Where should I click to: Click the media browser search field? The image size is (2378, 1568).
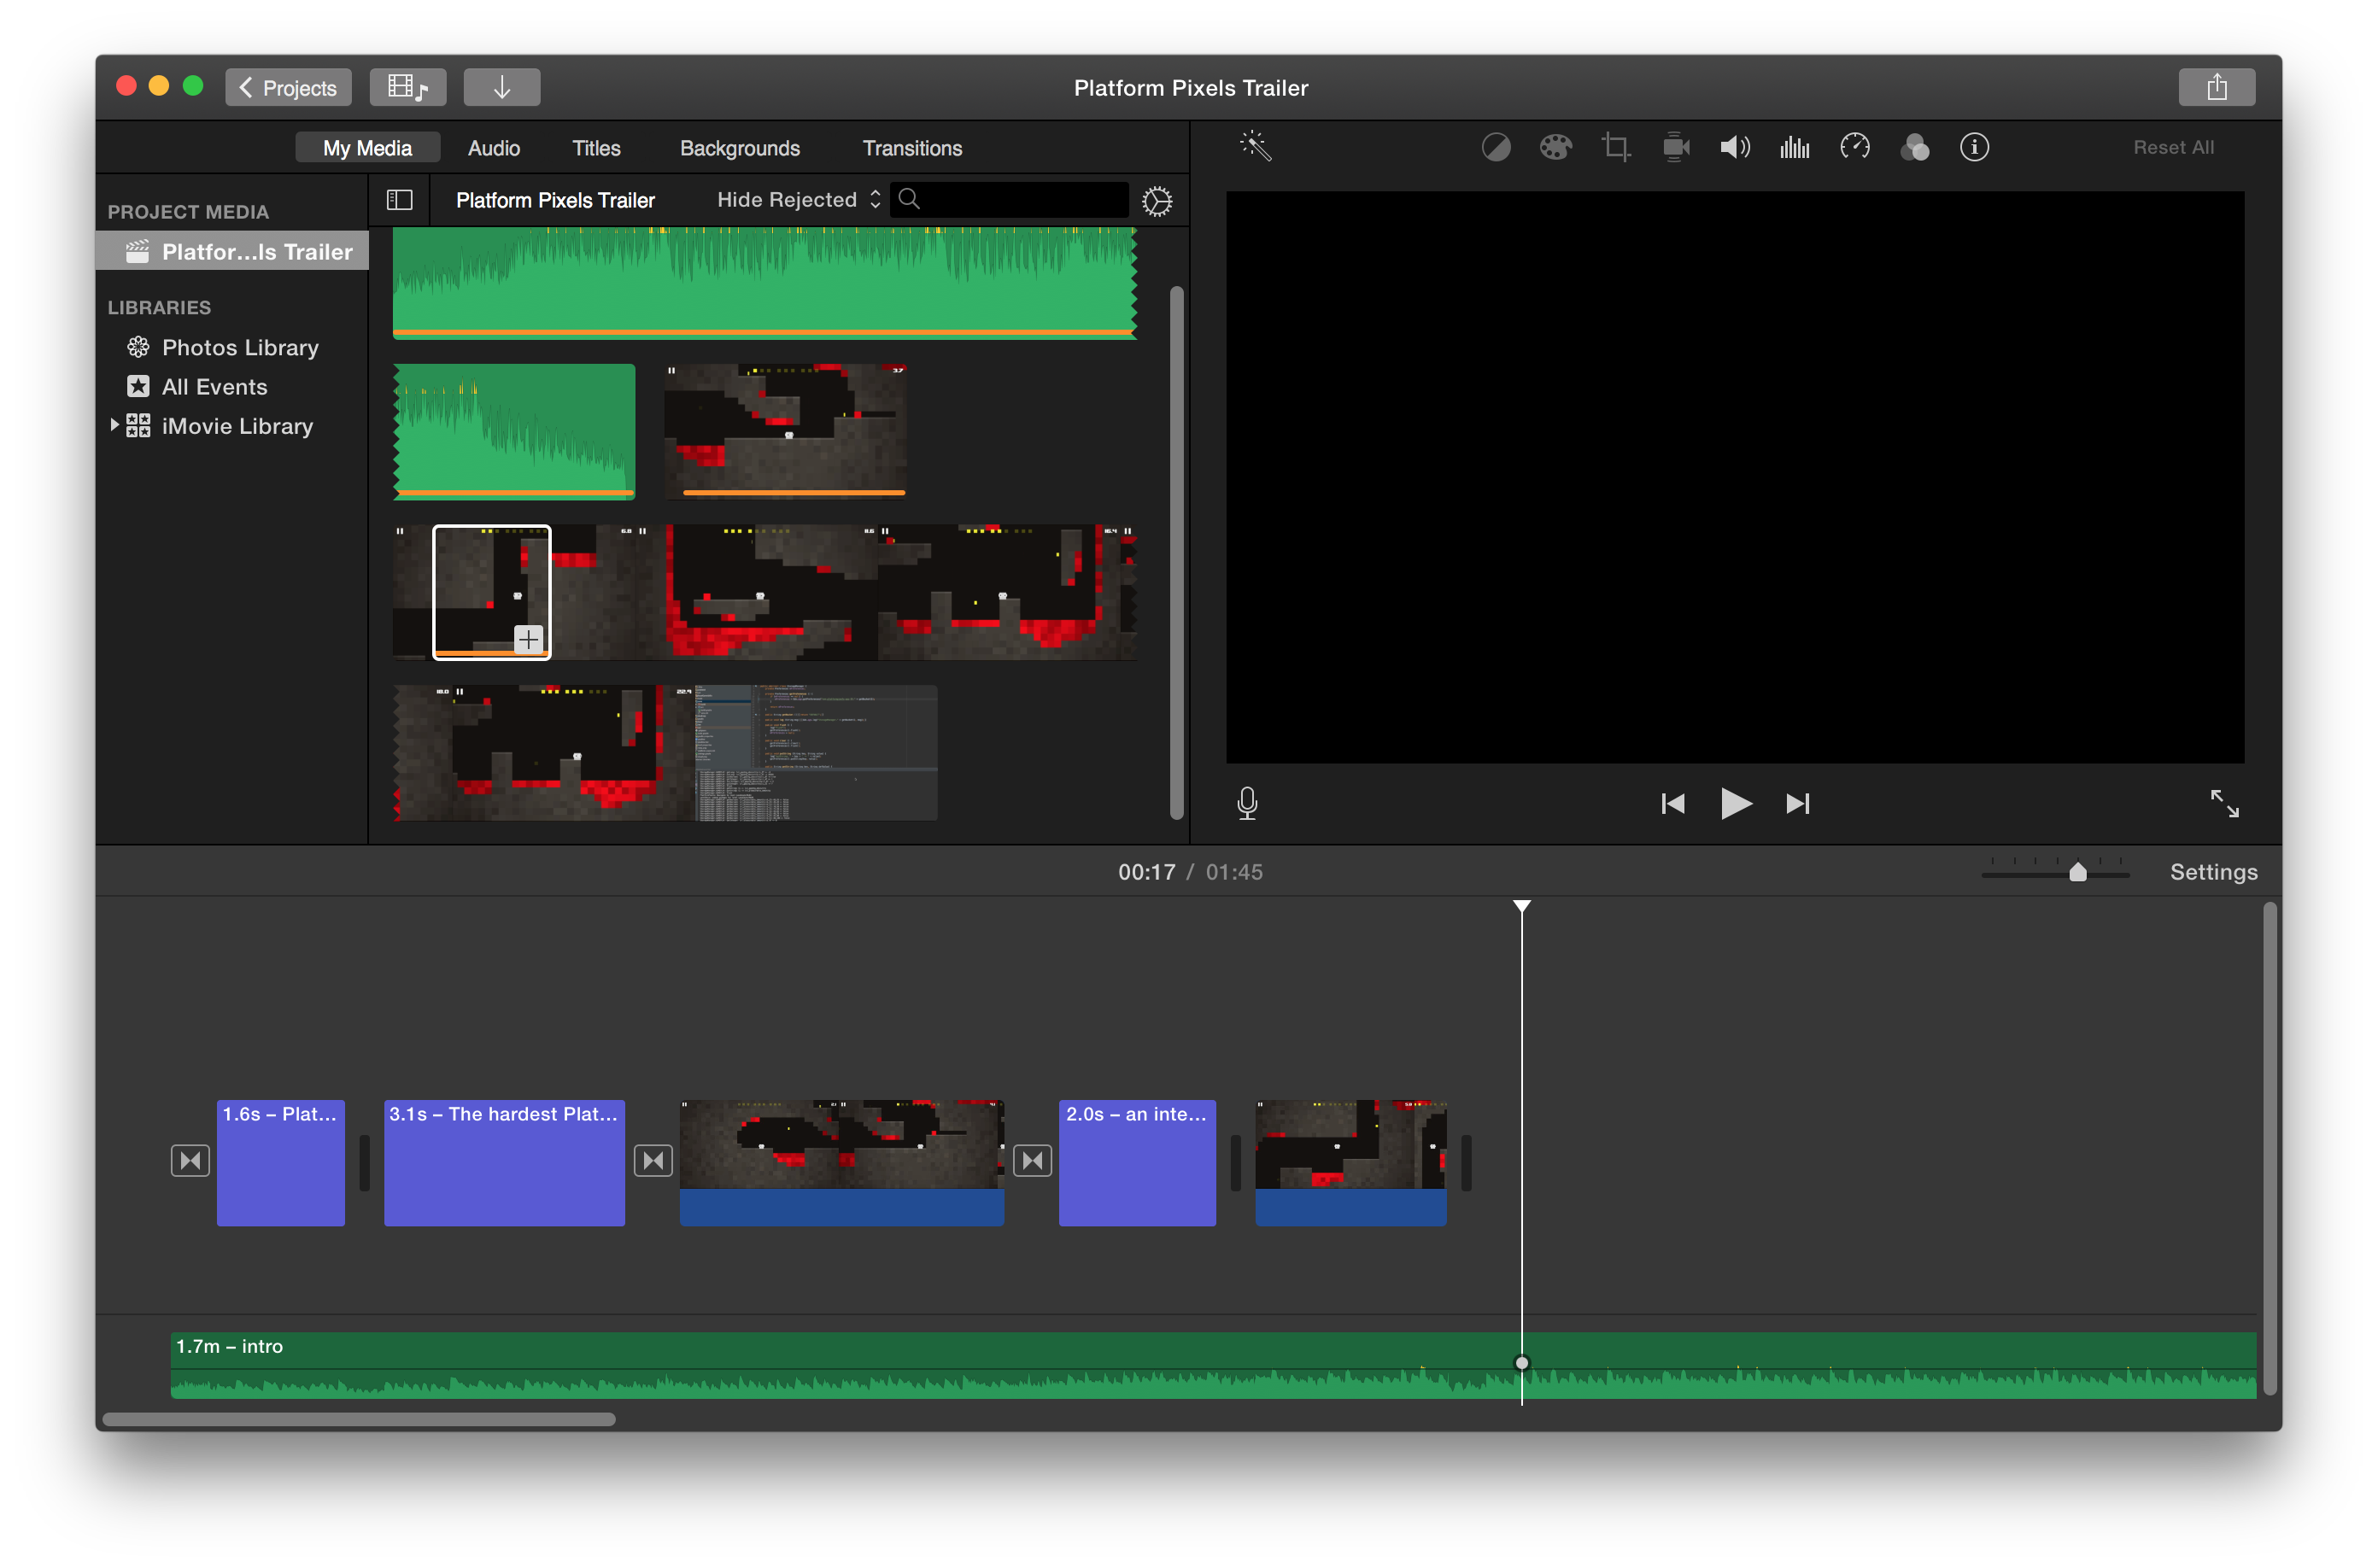coord(1010,200)
